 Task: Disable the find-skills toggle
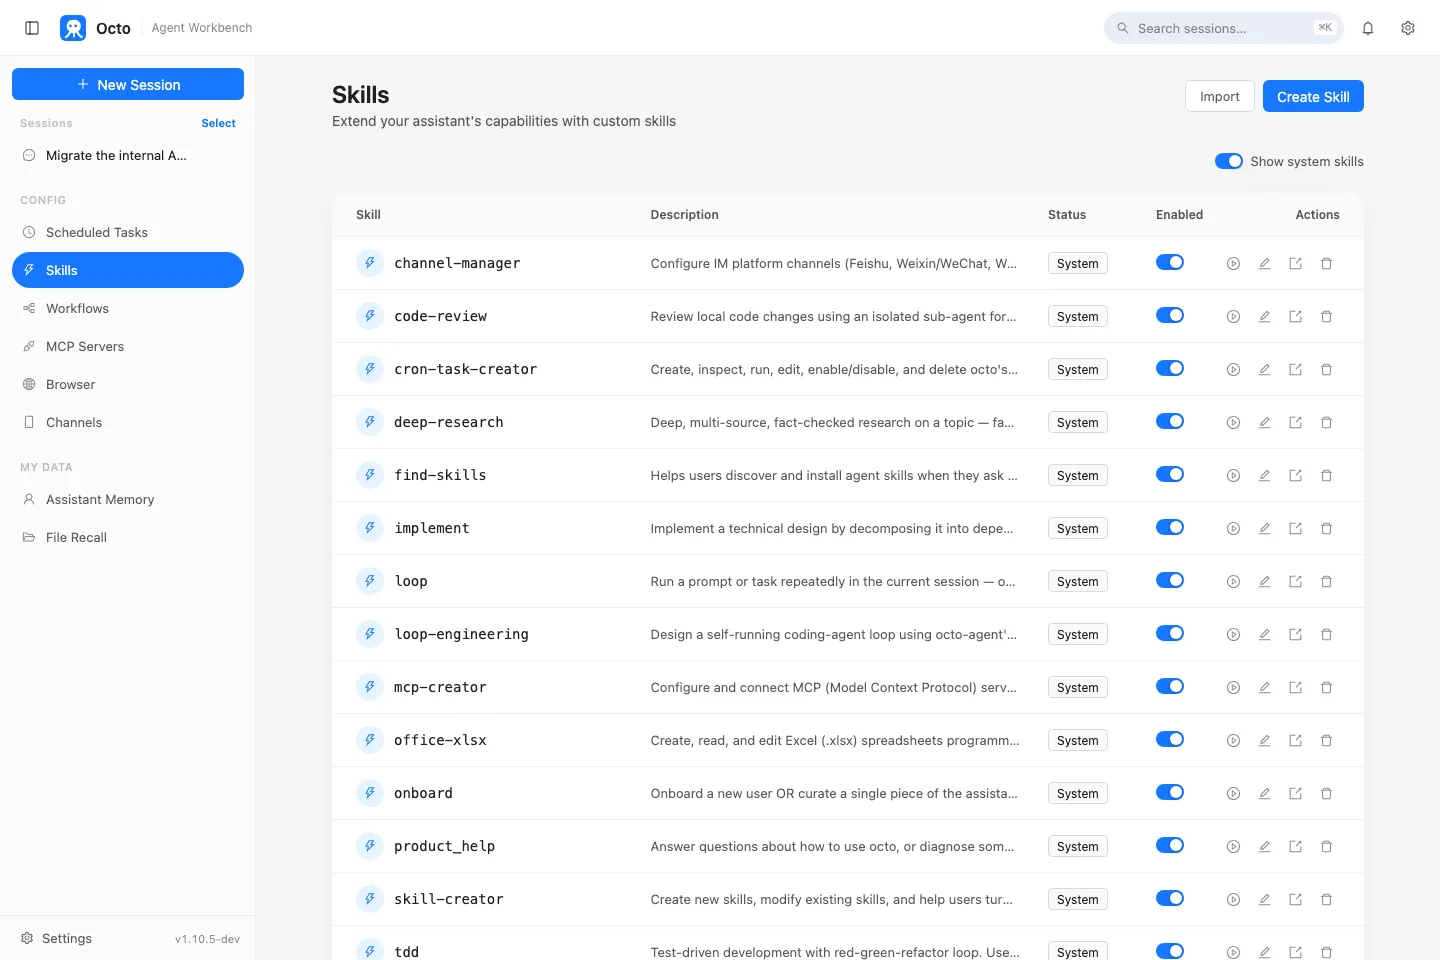1170,474
